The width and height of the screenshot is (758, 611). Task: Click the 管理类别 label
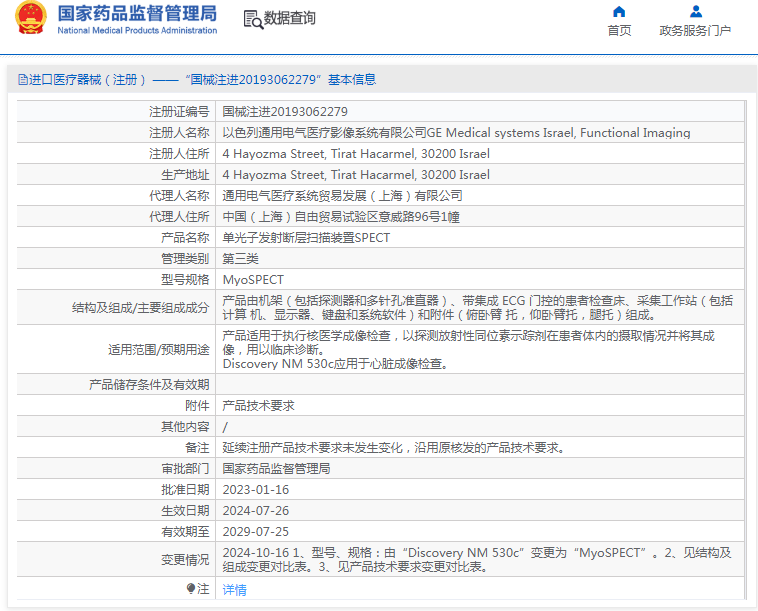(185, 259)
